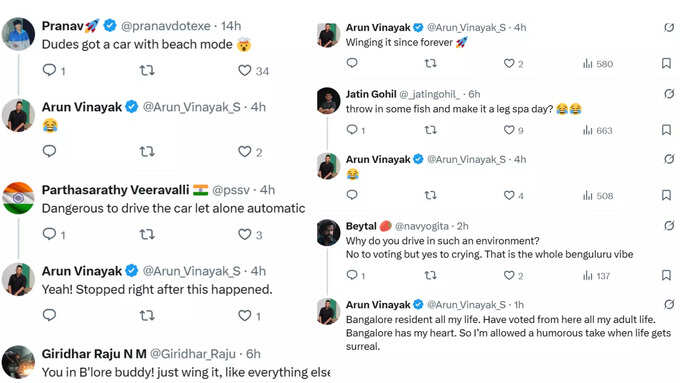Like Parthasarathy's dangerous to drive tweet

point(245,234)
